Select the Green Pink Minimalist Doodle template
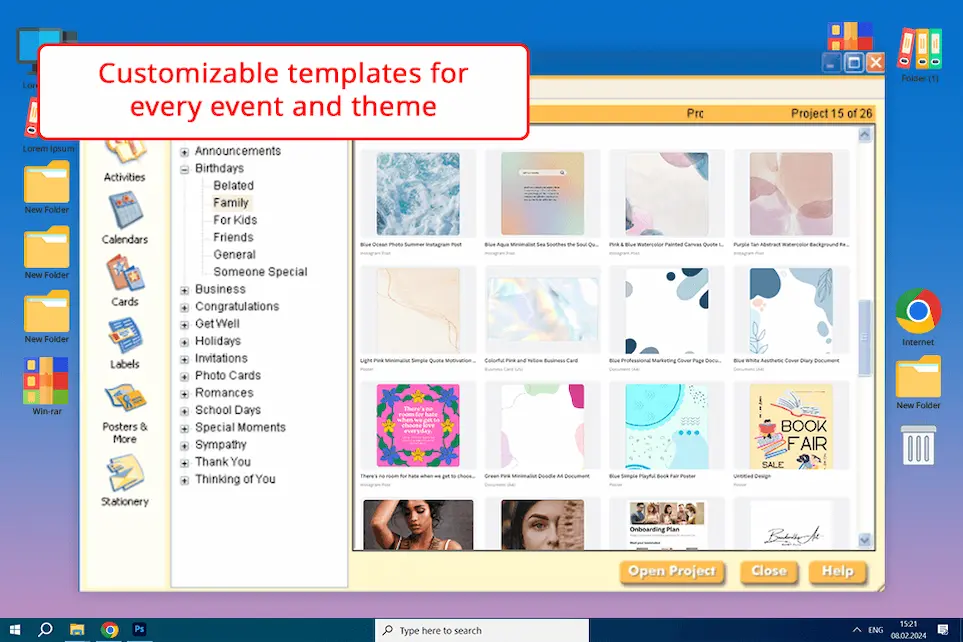This screenshot has width=963, height=642. point(542,426)
